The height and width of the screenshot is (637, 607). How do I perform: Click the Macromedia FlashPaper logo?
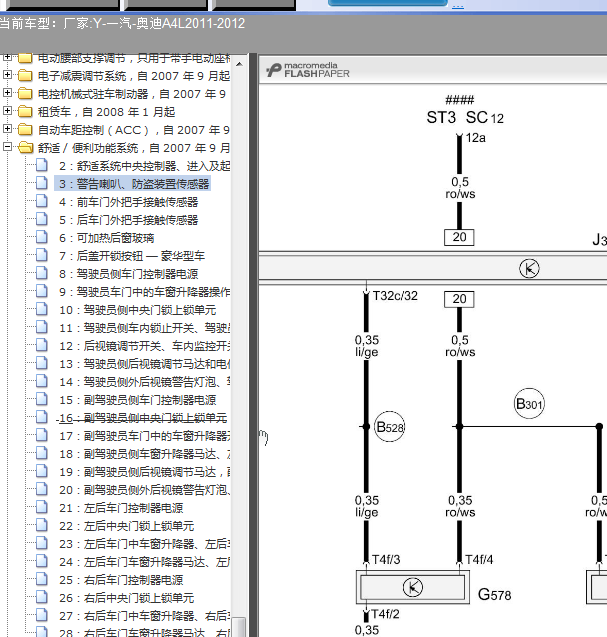[308, 70]
